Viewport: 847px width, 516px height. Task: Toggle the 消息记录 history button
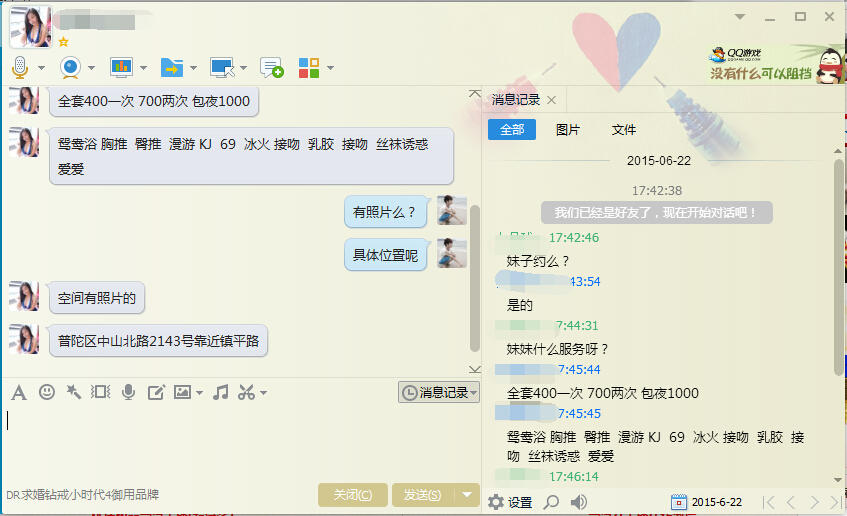point(439,392)
